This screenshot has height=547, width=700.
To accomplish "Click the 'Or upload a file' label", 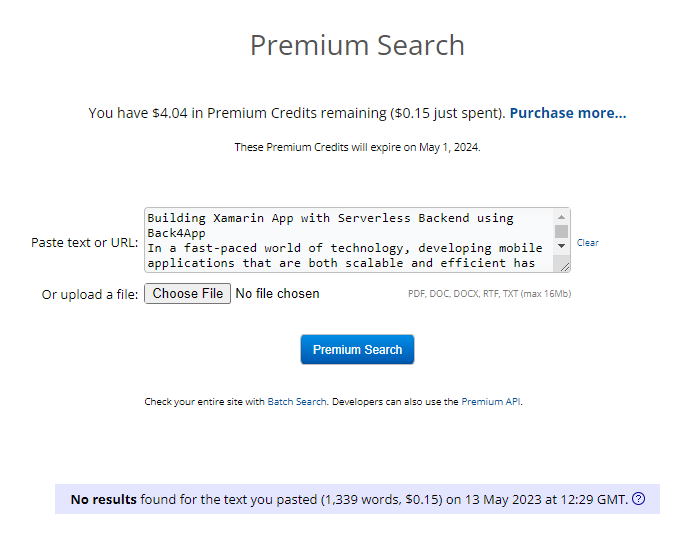I will (x=90, y=295).
